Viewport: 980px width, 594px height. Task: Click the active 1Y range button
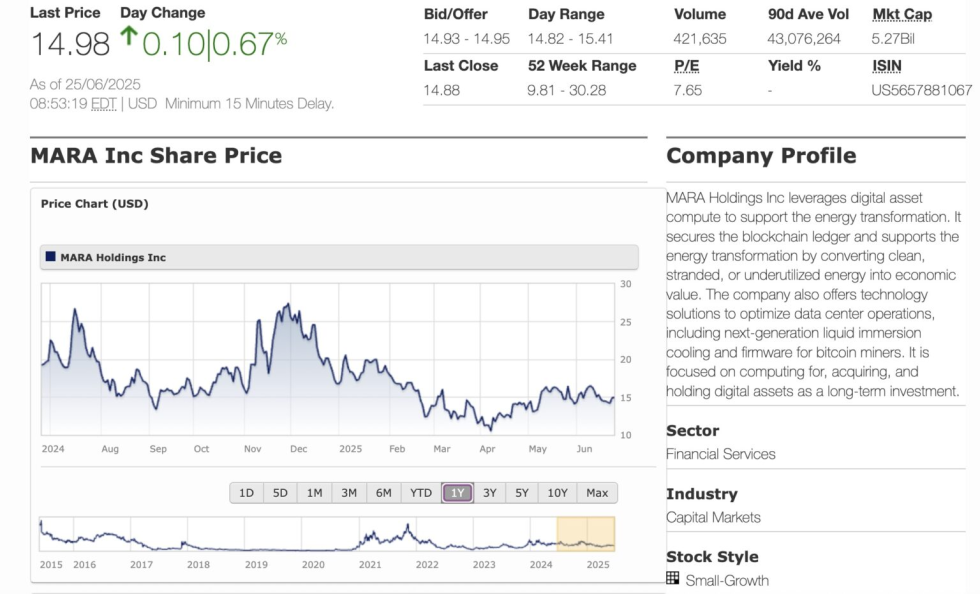(457, 492)
